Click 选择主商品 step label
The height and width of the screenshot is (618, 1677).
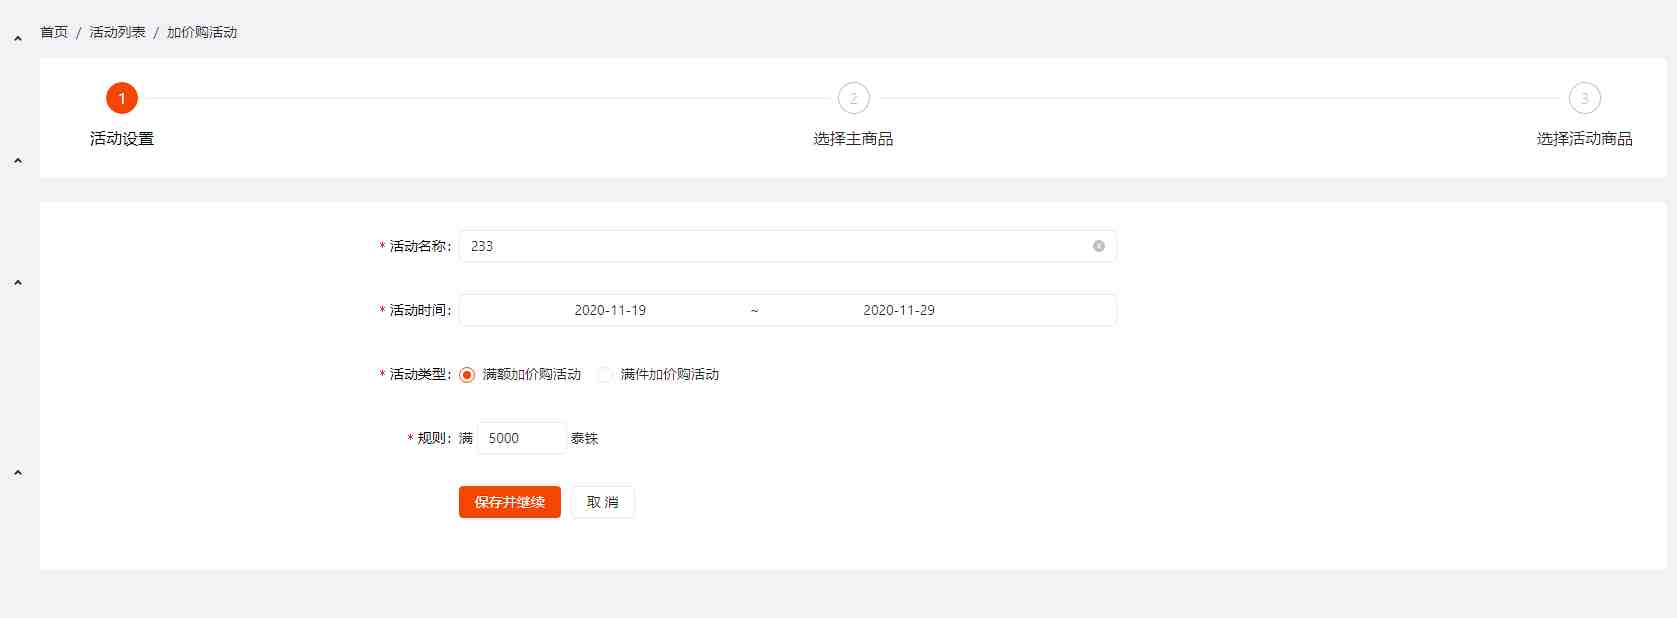coord(853,139)
